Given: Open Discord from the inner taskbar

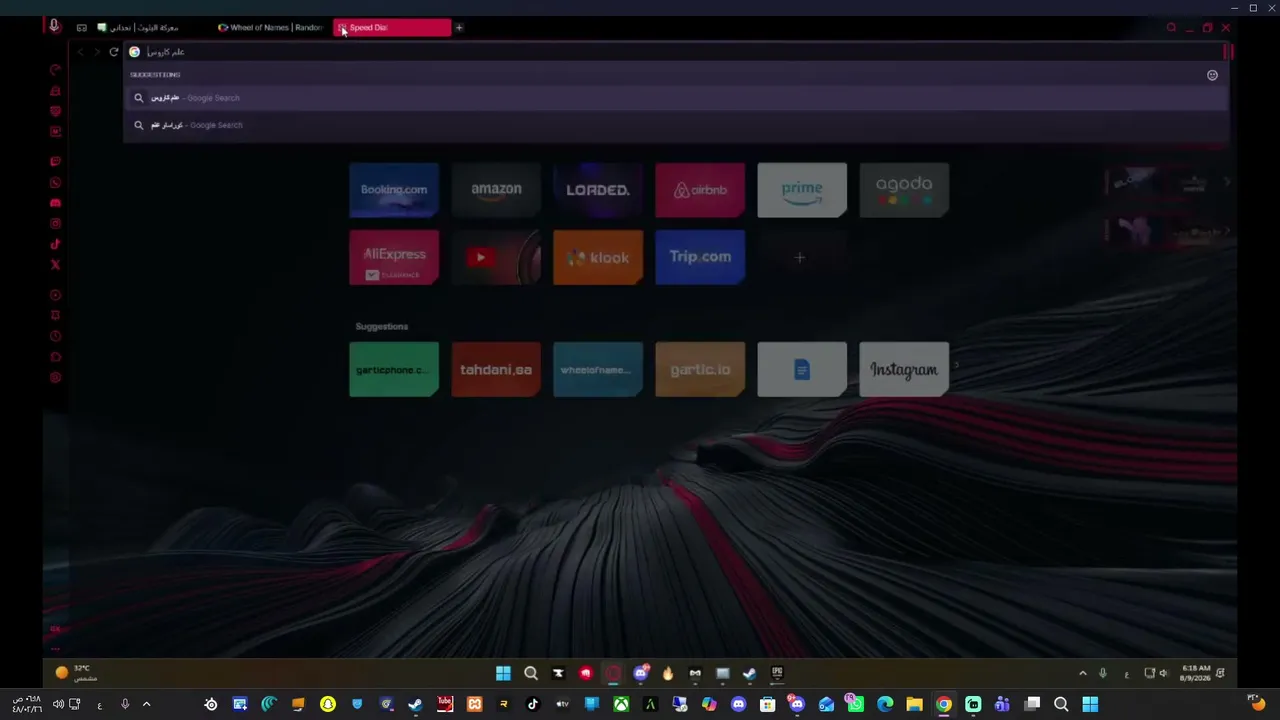Looking at the screenshot, I should click(x=641, y=673).
